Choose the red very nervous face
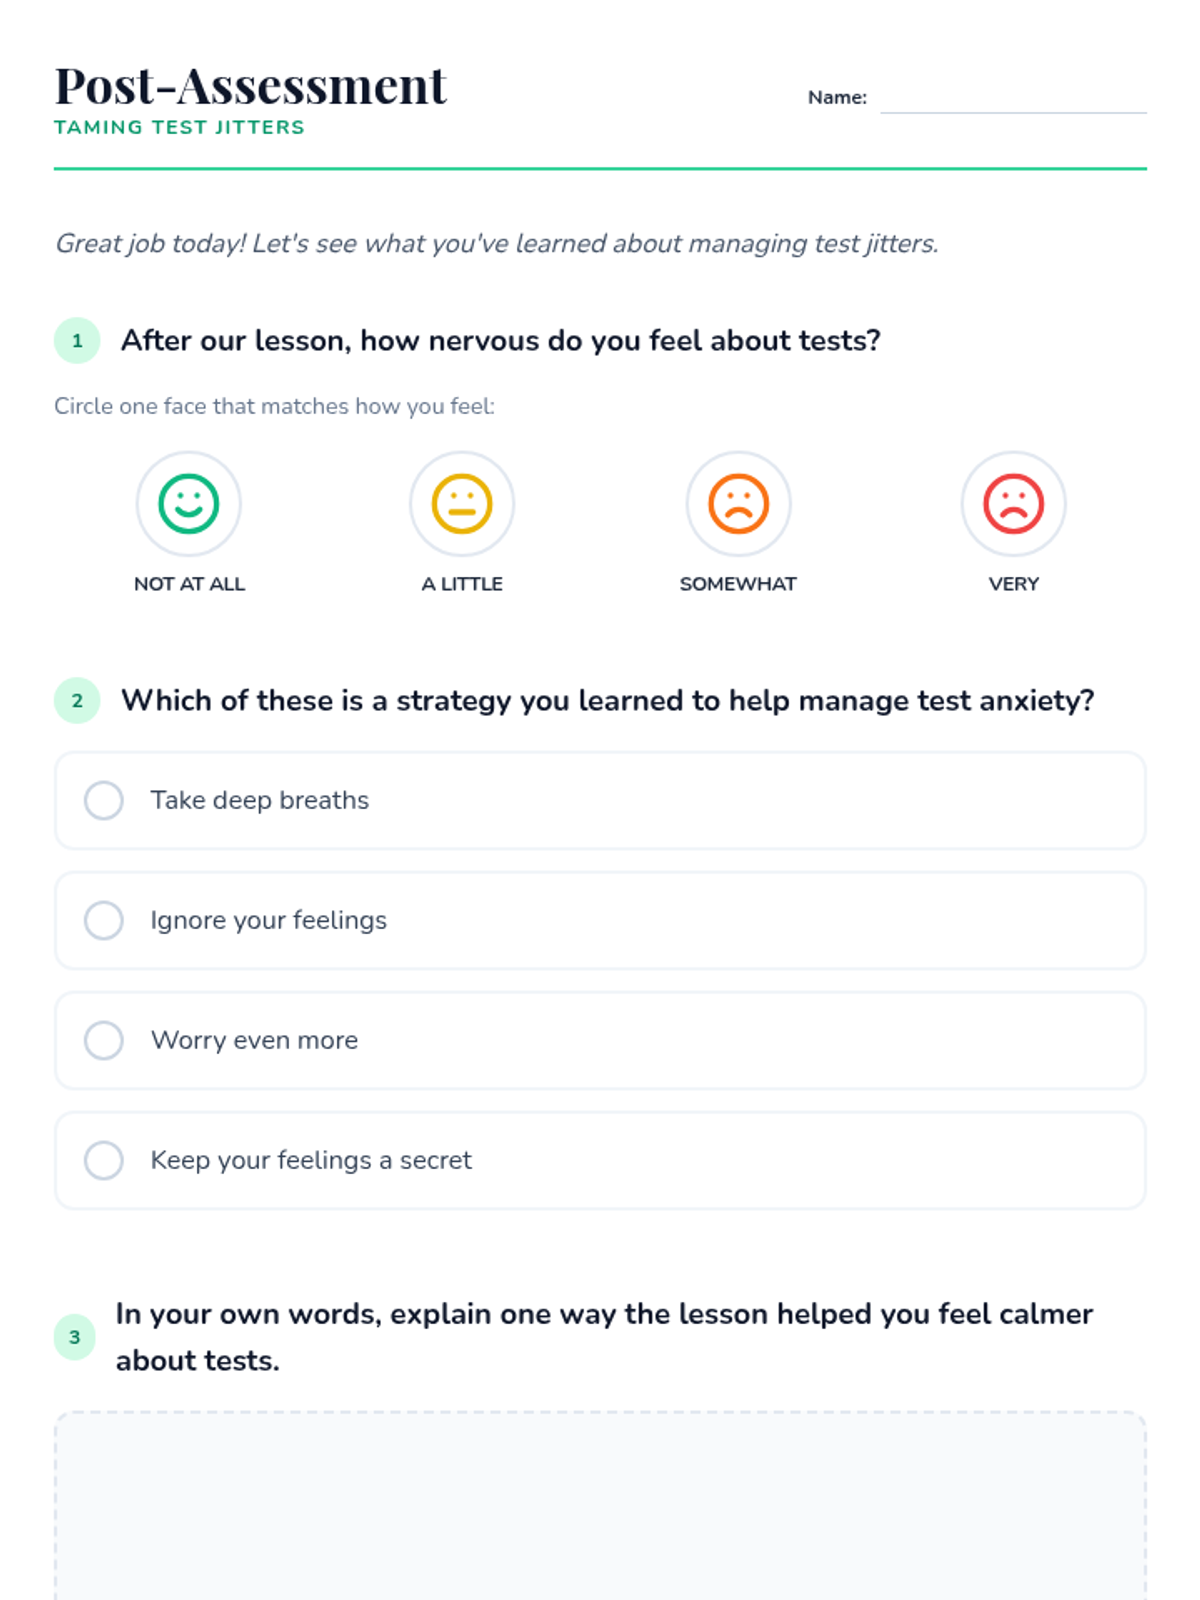The width and height of the screenshot is (1200, 1600). point(1013,504)
